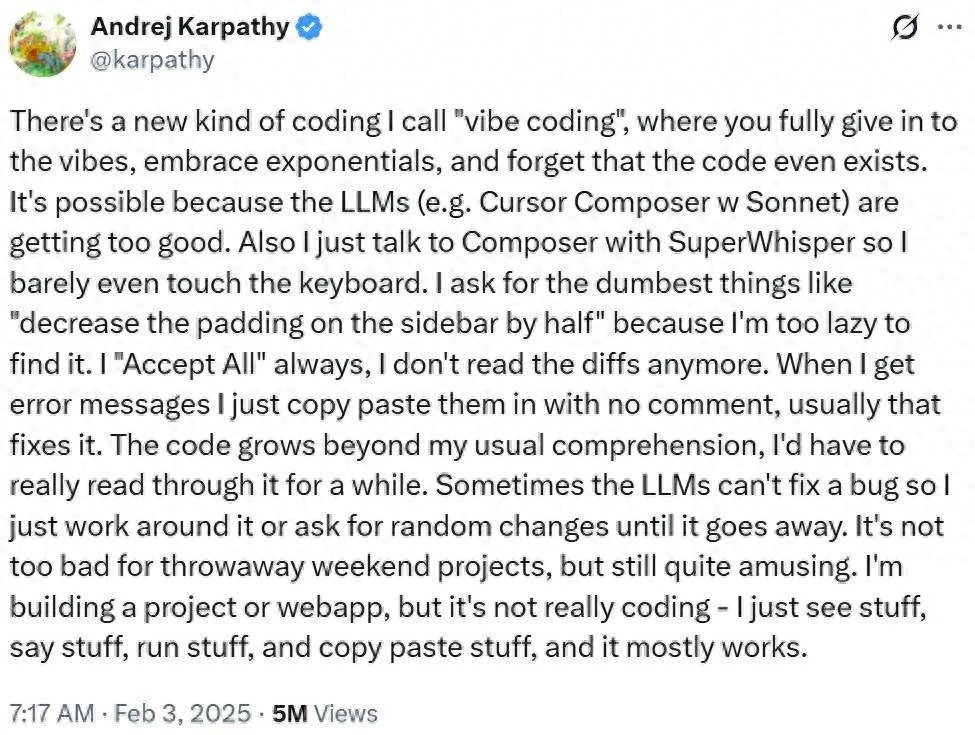Open the three-dot More options menu

coord(947,28)
